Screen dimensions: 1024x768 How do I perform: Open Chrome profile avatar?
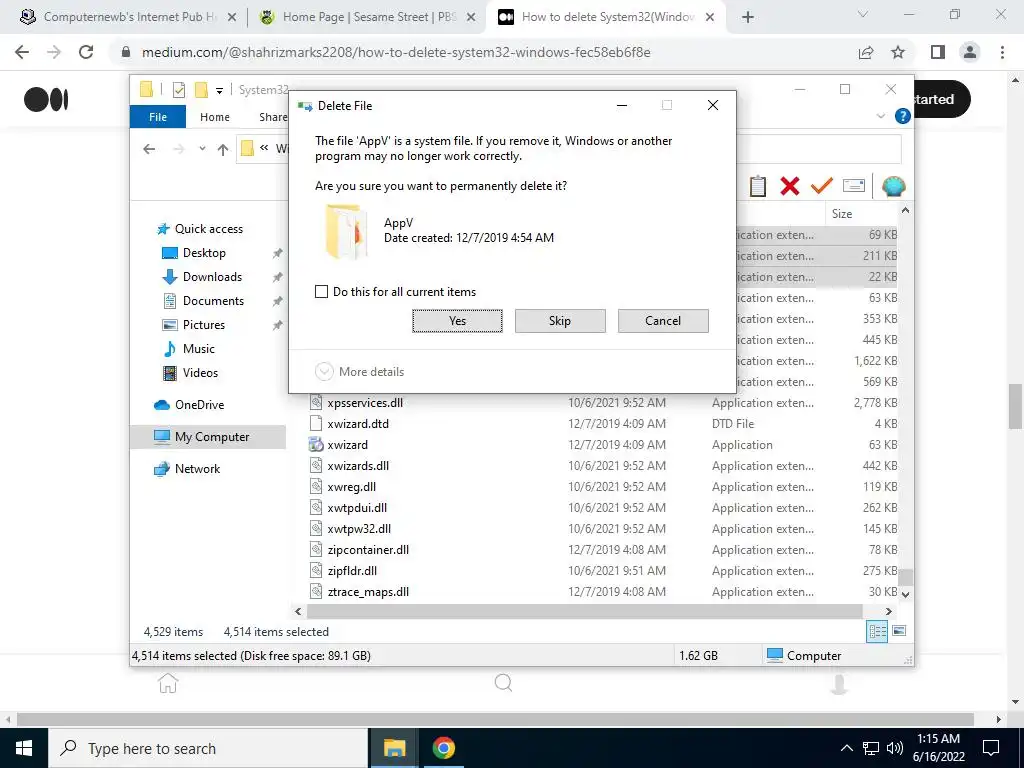click(x=970, y=52)
